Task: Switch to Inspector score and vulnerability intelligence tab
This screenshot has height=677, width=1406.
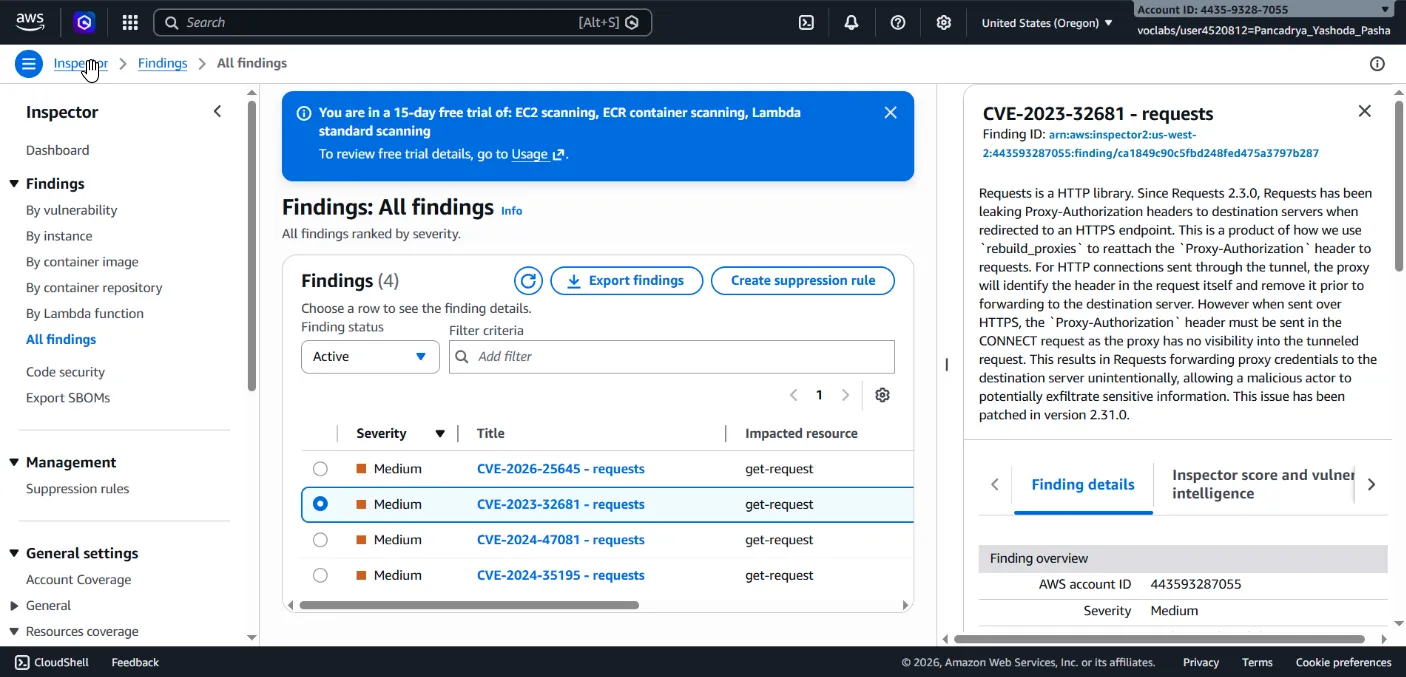Action: [1262, 484]
